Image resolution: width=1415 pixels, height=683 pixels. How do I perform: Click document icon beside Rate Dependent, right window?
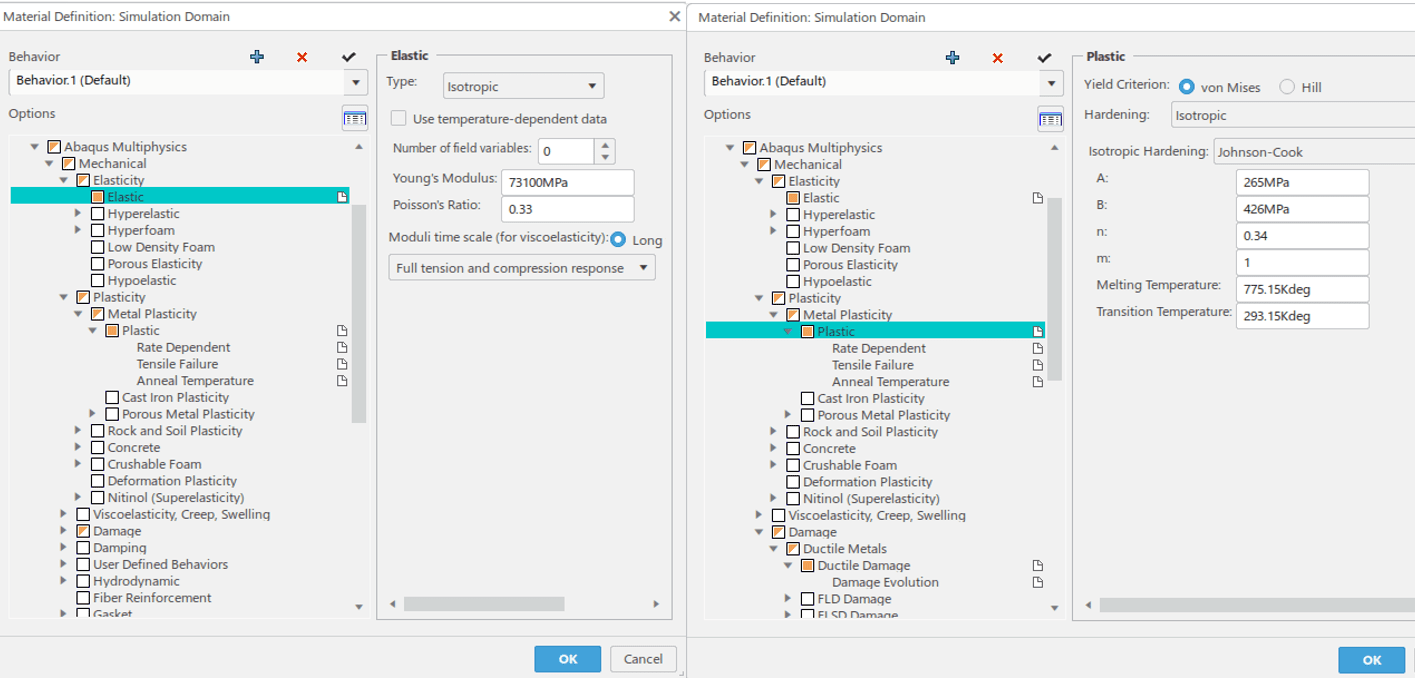[x=1037, y=348]
